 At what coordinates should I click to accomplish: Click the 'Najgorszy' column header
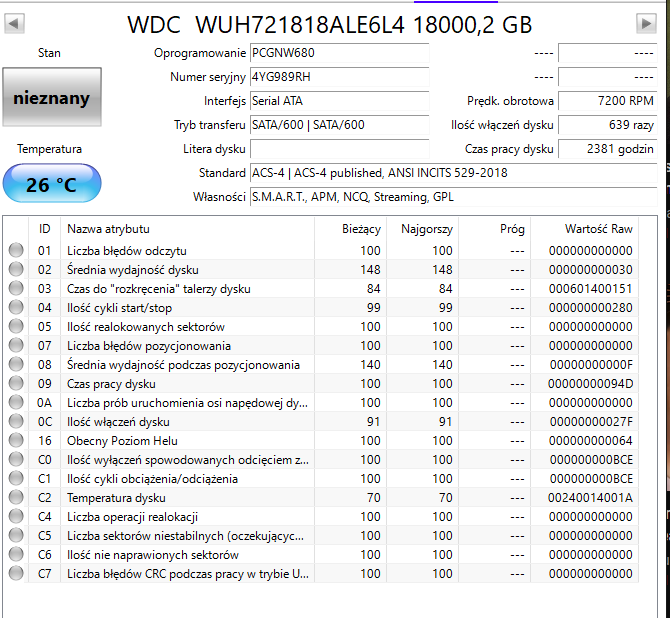tap(423, 229)
